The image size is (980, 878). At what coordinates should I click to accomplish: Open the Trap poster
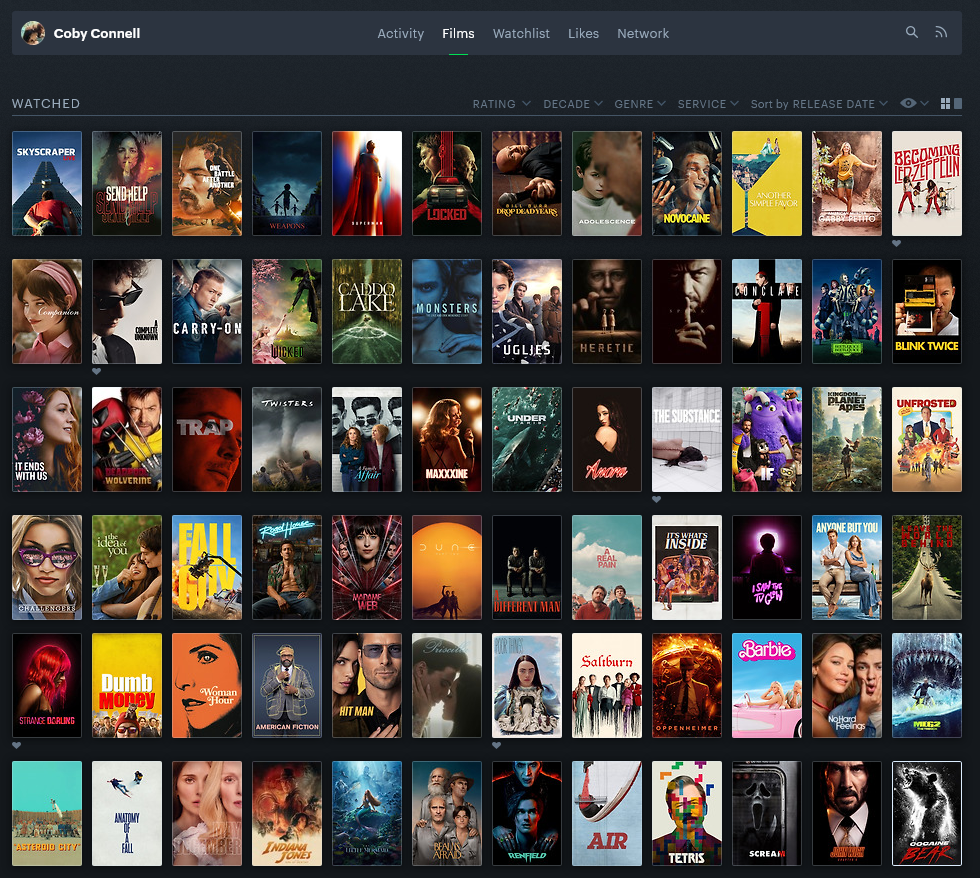coord(207,439)
